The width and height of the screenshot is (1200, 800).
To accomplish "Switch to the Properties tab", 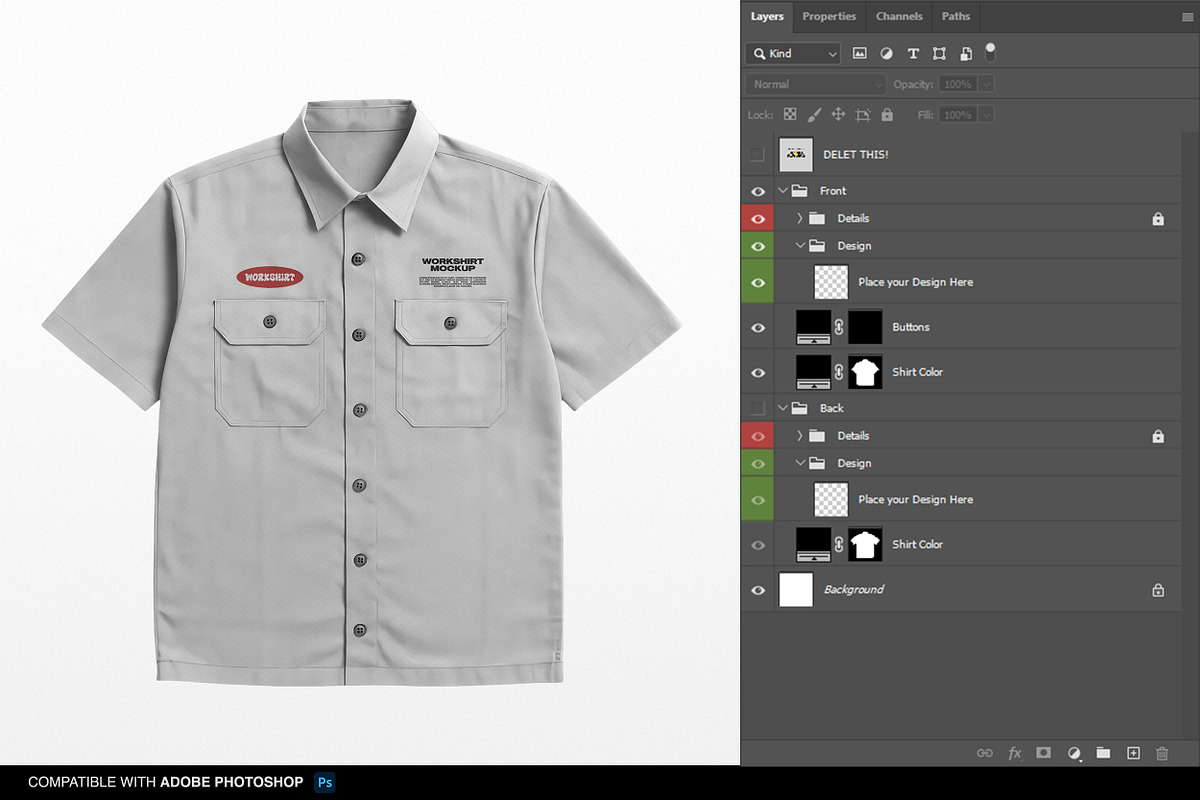I will pos(829,16).
